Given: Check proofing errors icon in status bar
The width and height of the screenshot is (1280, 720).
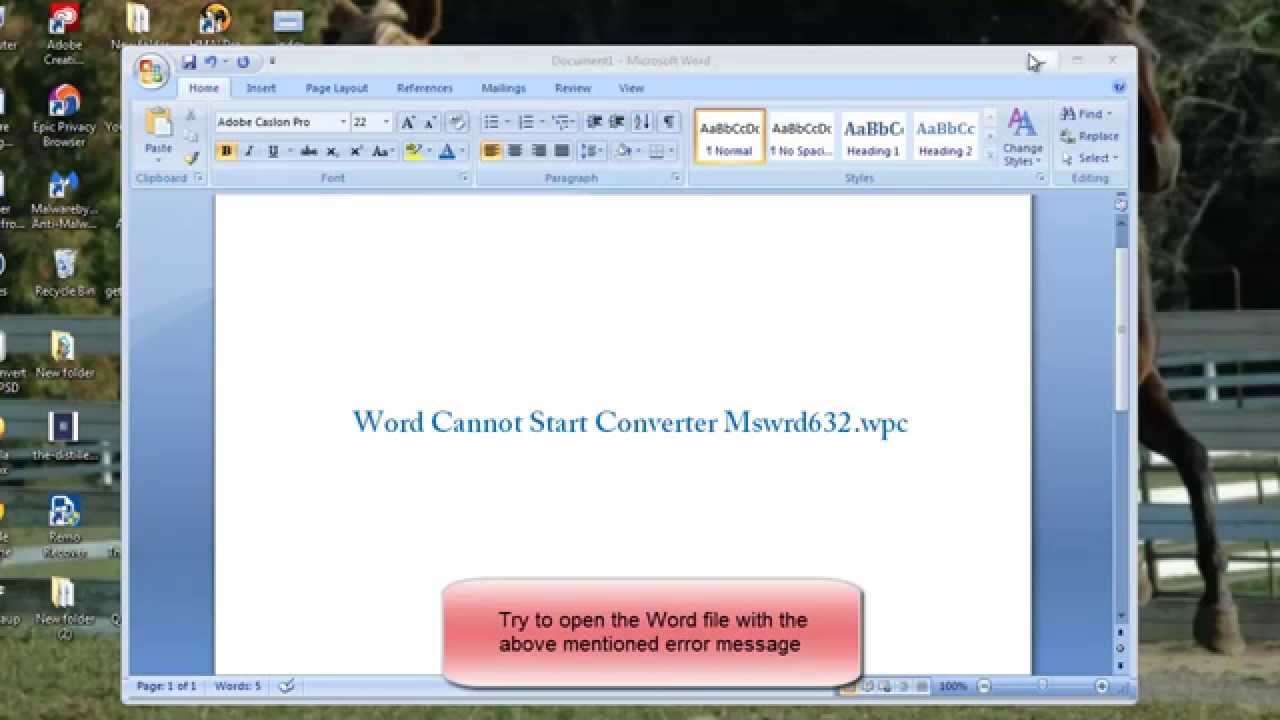Looking at the screenshot, I should pyautogui.click(x=287, y=686).
